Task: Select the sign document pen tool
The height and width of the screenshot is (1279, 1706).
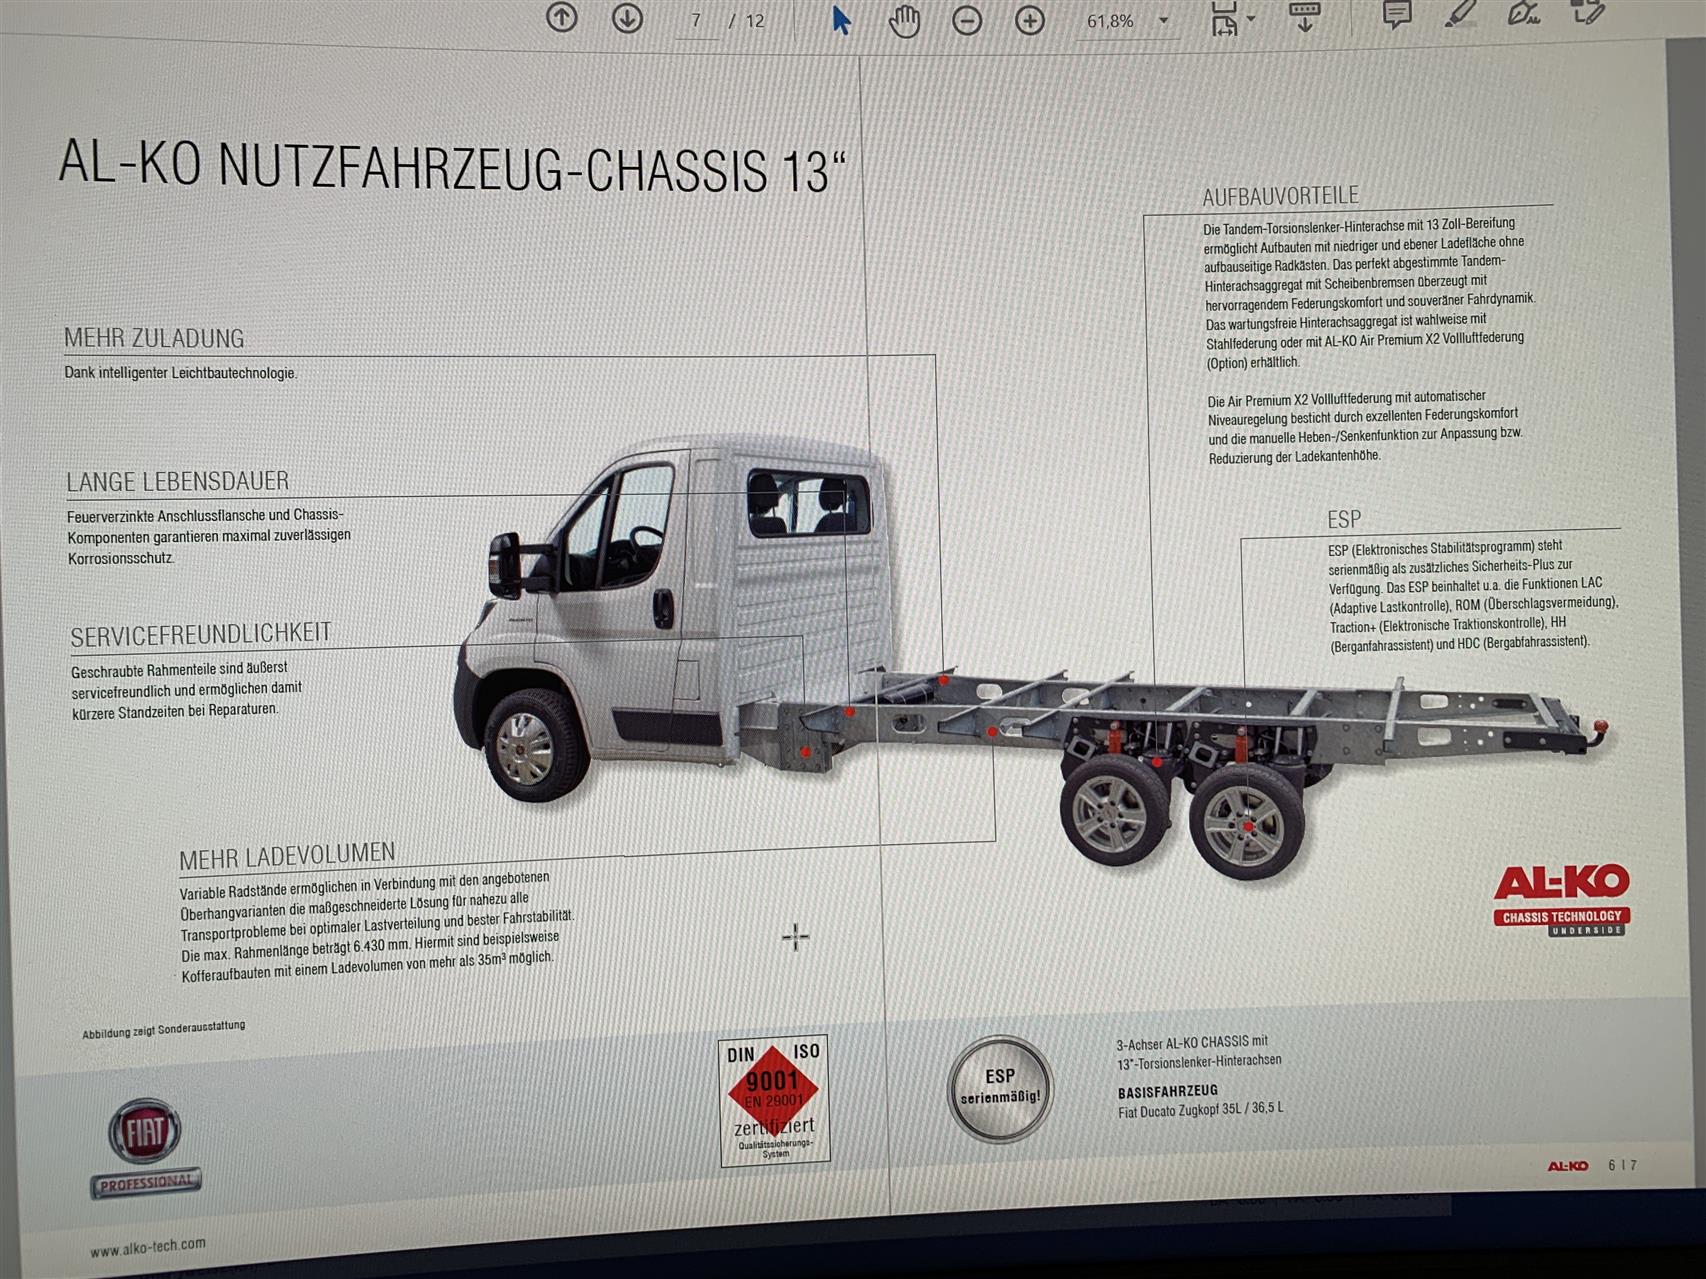Action: (x=1524, y=13)
